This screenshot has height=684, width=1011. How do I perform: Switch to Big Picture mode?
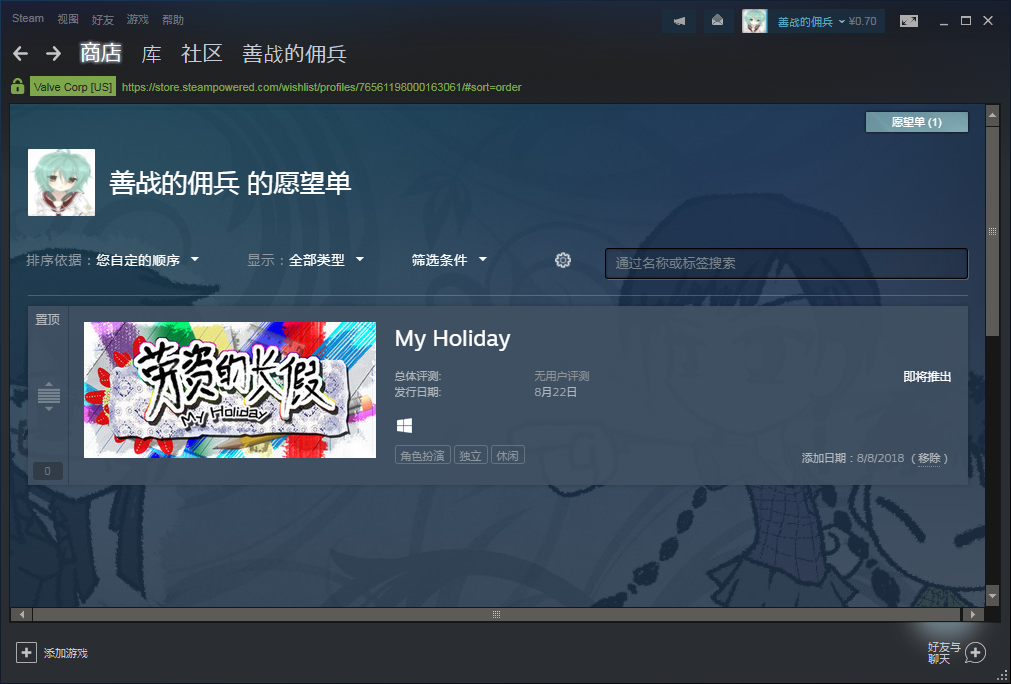909,21
